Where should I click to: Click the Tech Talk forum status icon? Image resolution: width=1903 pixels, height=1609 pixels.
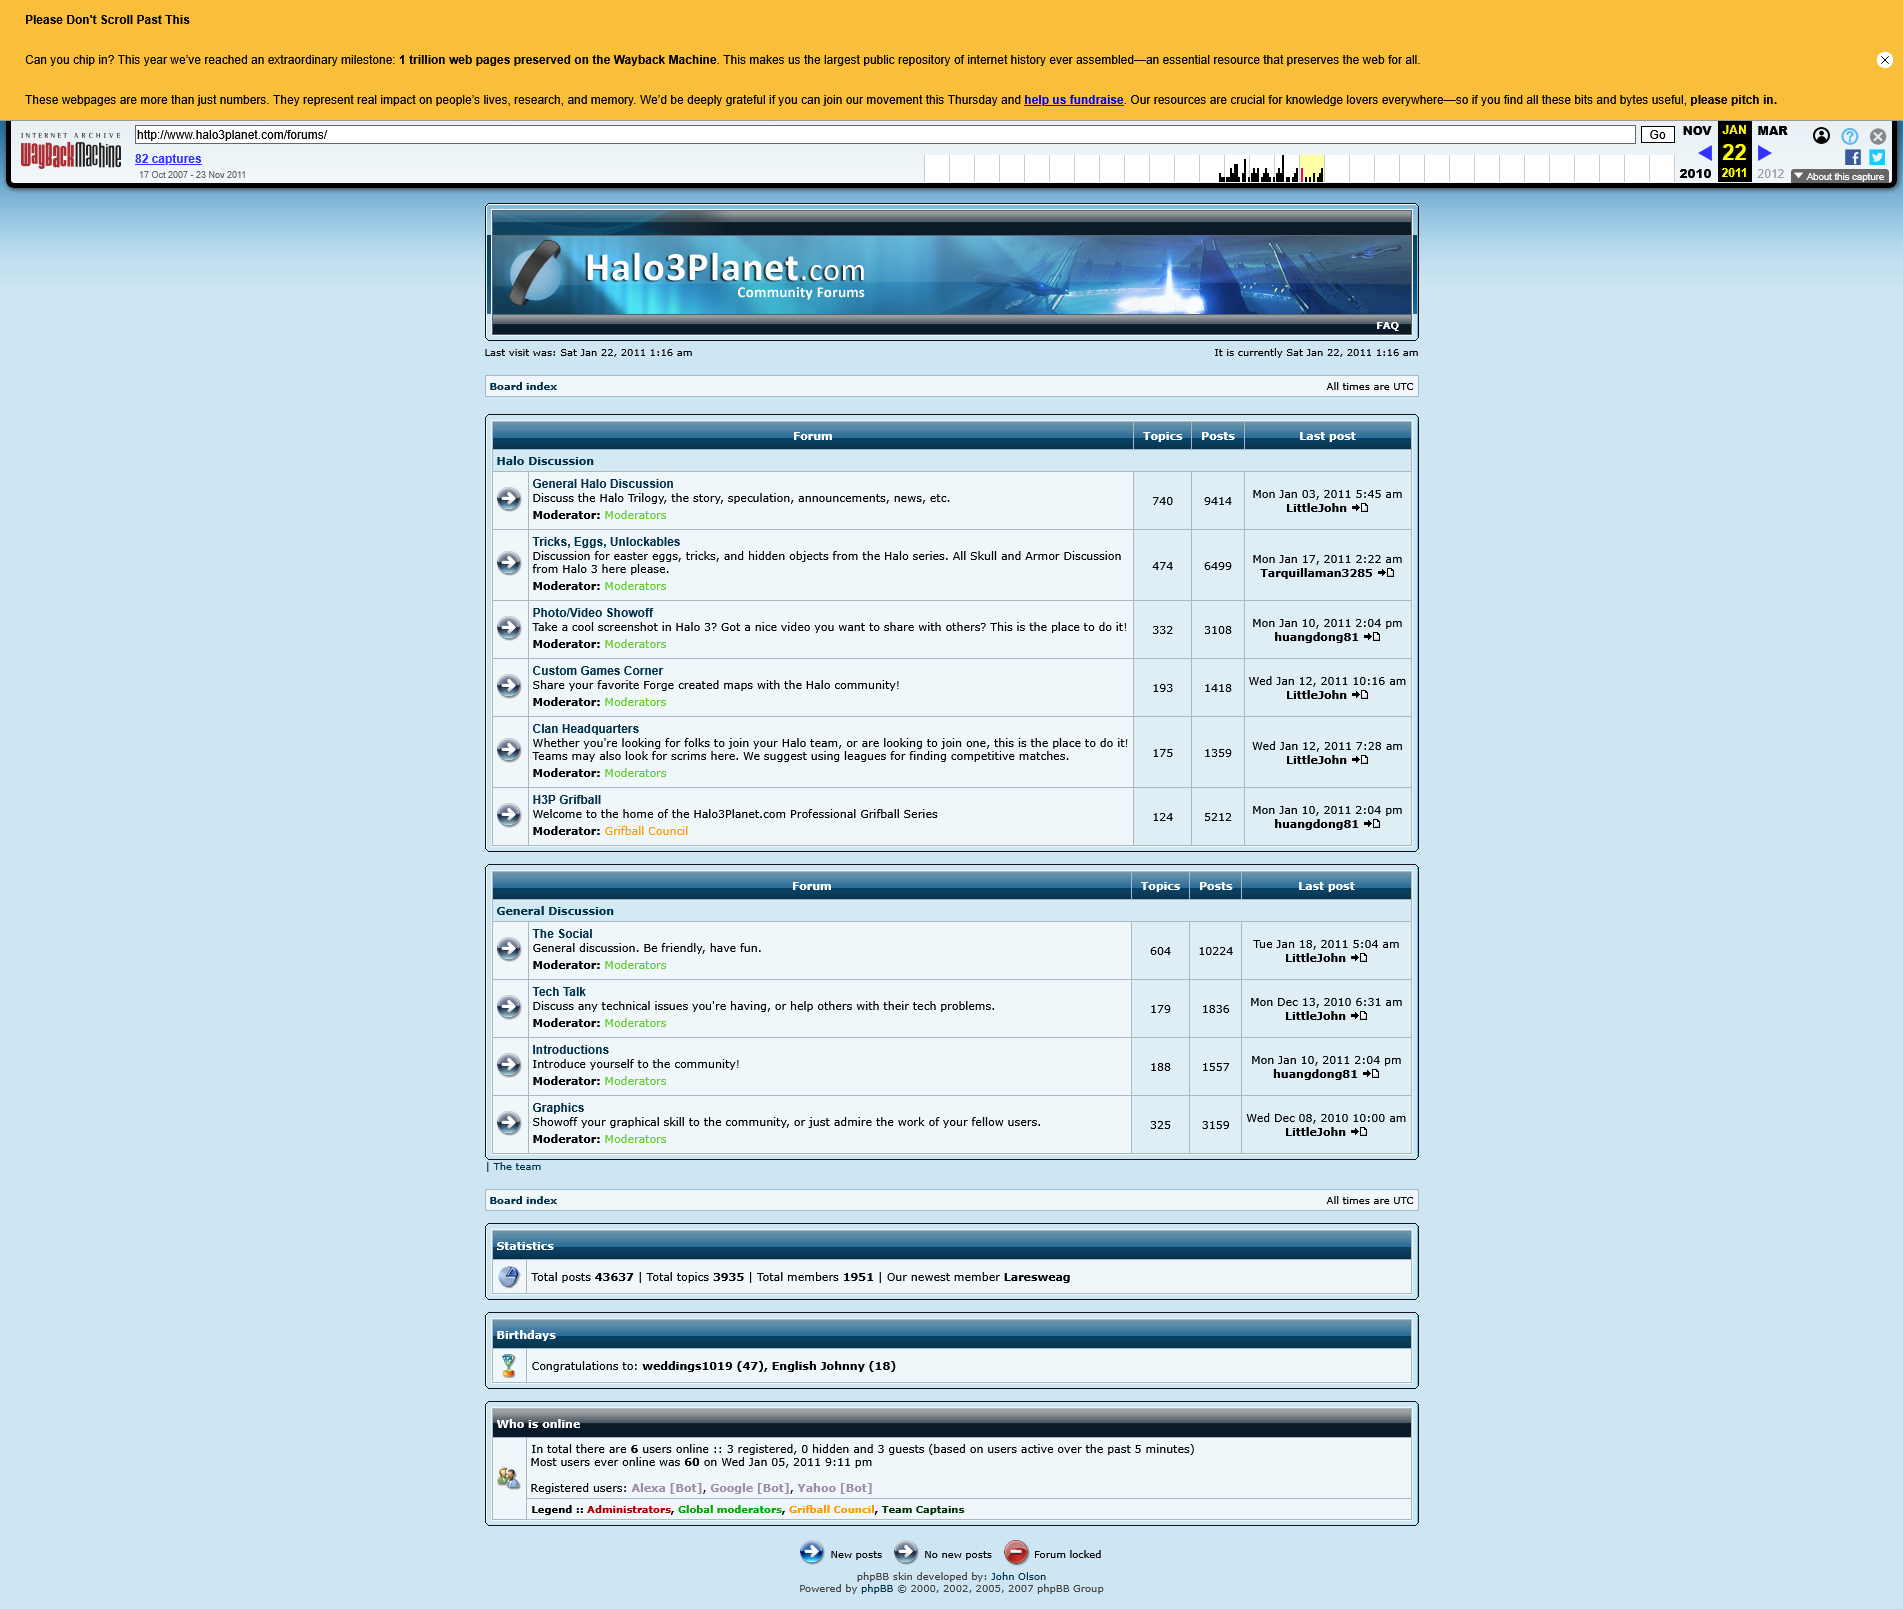[x=509, y=1007]
